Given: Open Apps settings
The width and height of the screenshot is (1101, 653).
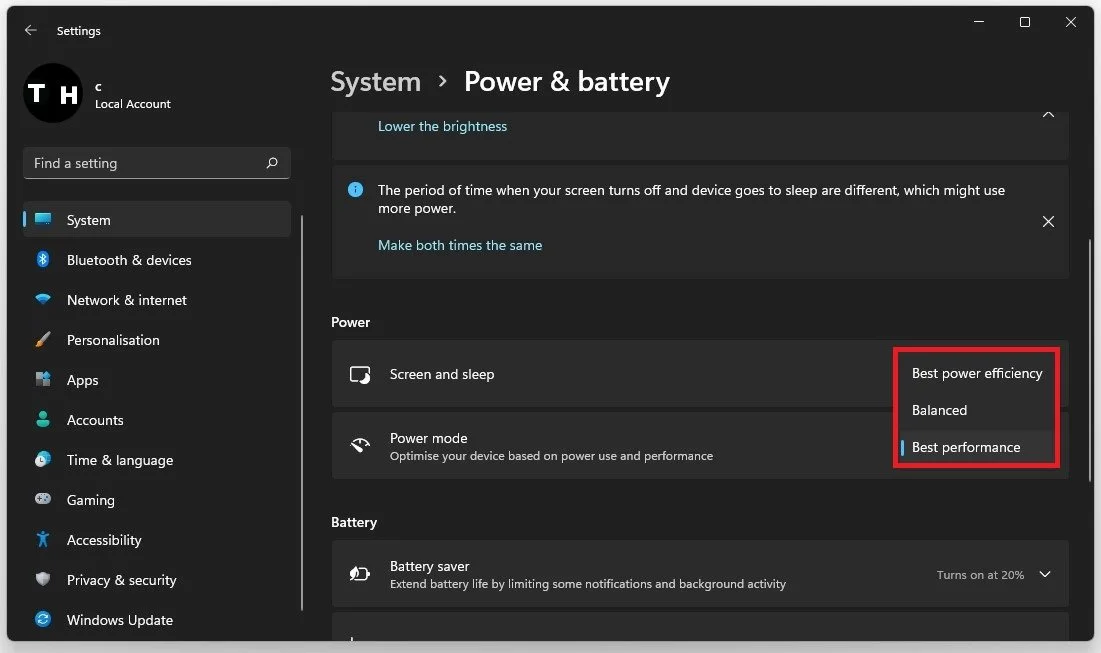Looking at the screenshot, I should click(157, 380).
